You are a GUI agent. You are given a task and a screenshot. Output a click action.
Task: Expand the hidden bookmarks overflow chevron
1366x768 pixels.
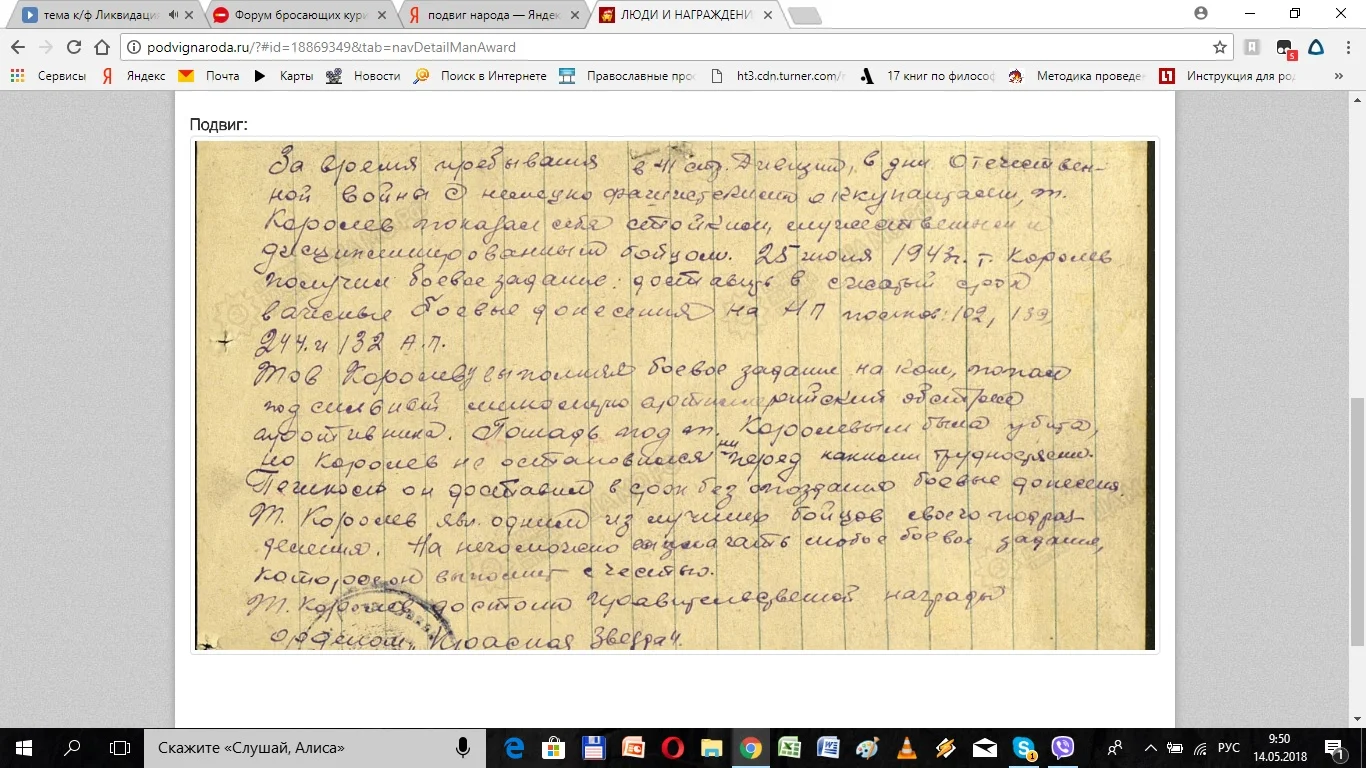point(1339,76)
